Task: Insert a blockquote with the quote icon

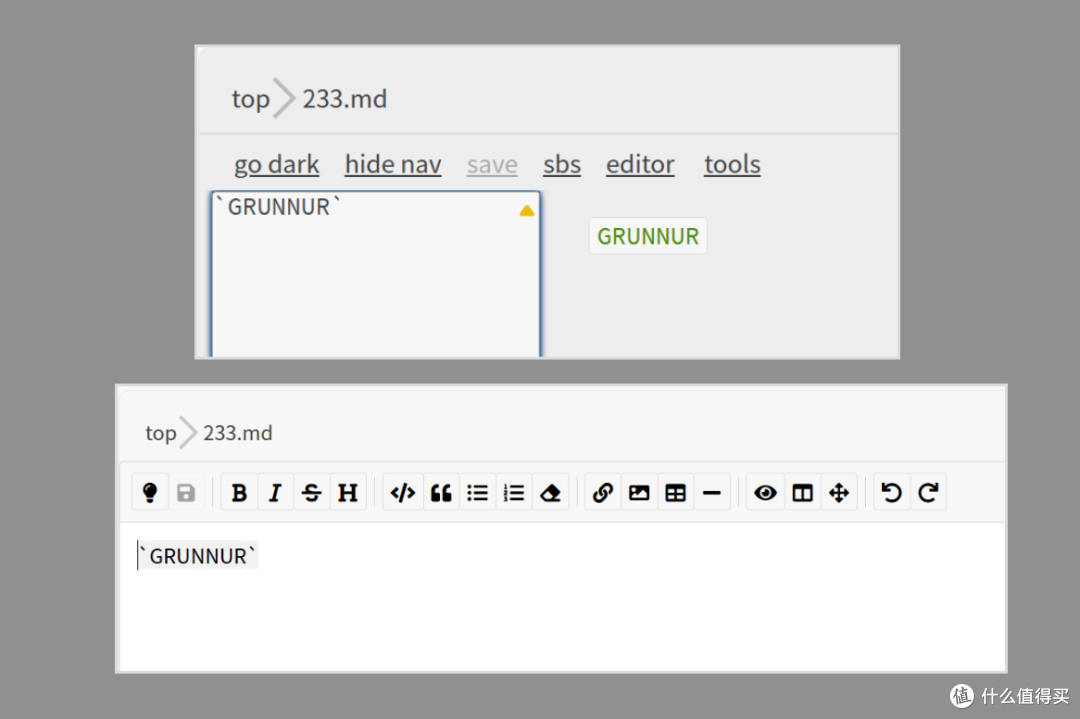Action: tap(441, 492)
